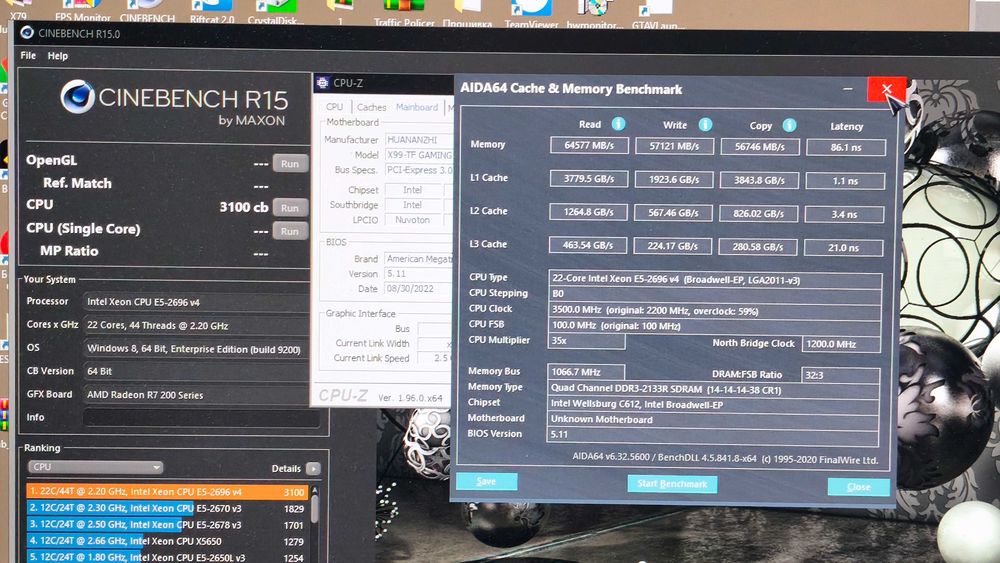This screenshot has width=1000, height=563.
Task: Click X99-TF GAMING model field in CPU-Z
Action: point(418,155)
